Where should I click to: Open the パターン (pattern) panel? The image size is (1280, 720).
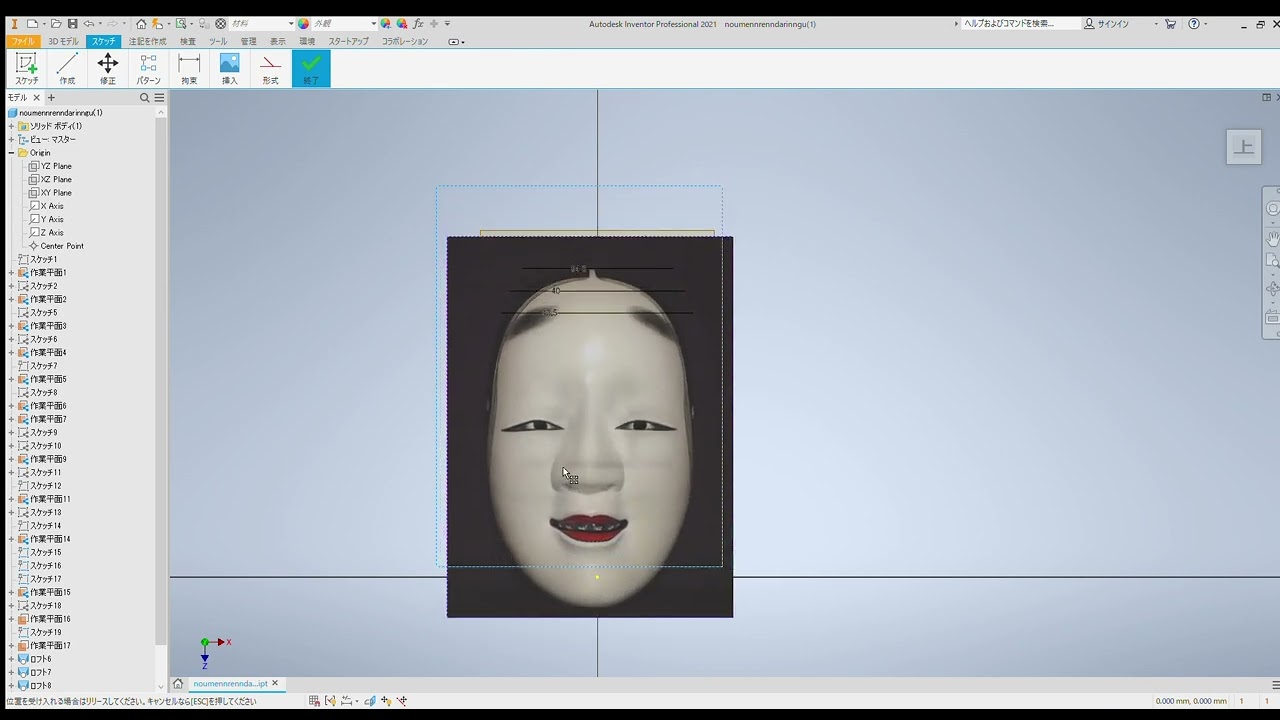[x=148, y=68]
